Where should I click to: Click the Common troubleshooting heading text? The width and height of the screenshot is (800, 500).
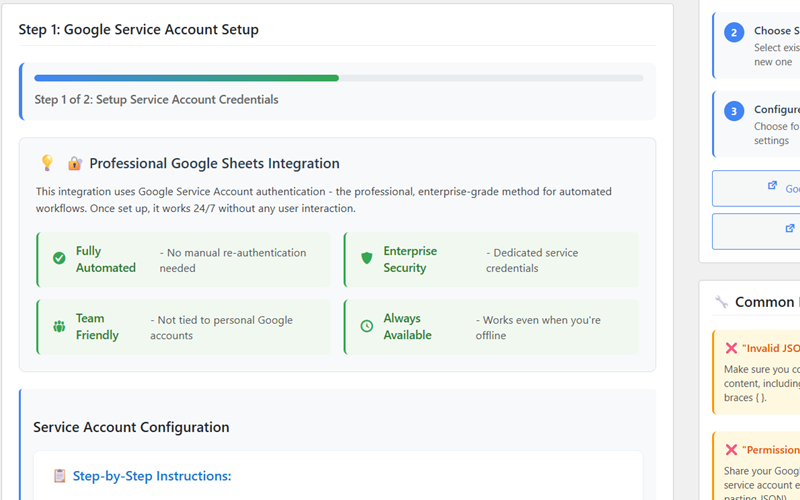pyautogui.click(x=767, y=302)
